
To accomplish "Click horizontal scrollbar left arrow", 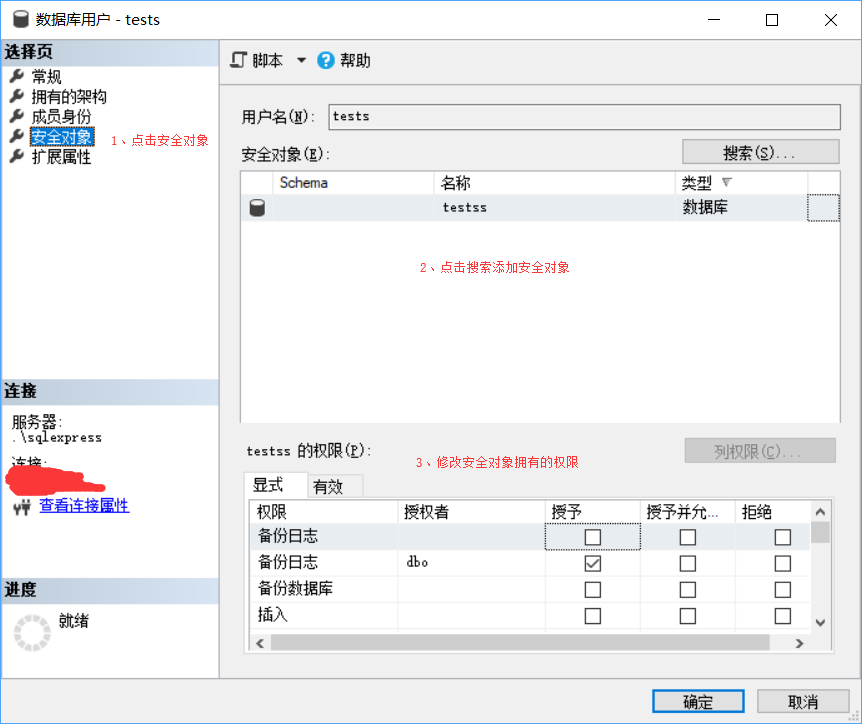I will point(260,643).
